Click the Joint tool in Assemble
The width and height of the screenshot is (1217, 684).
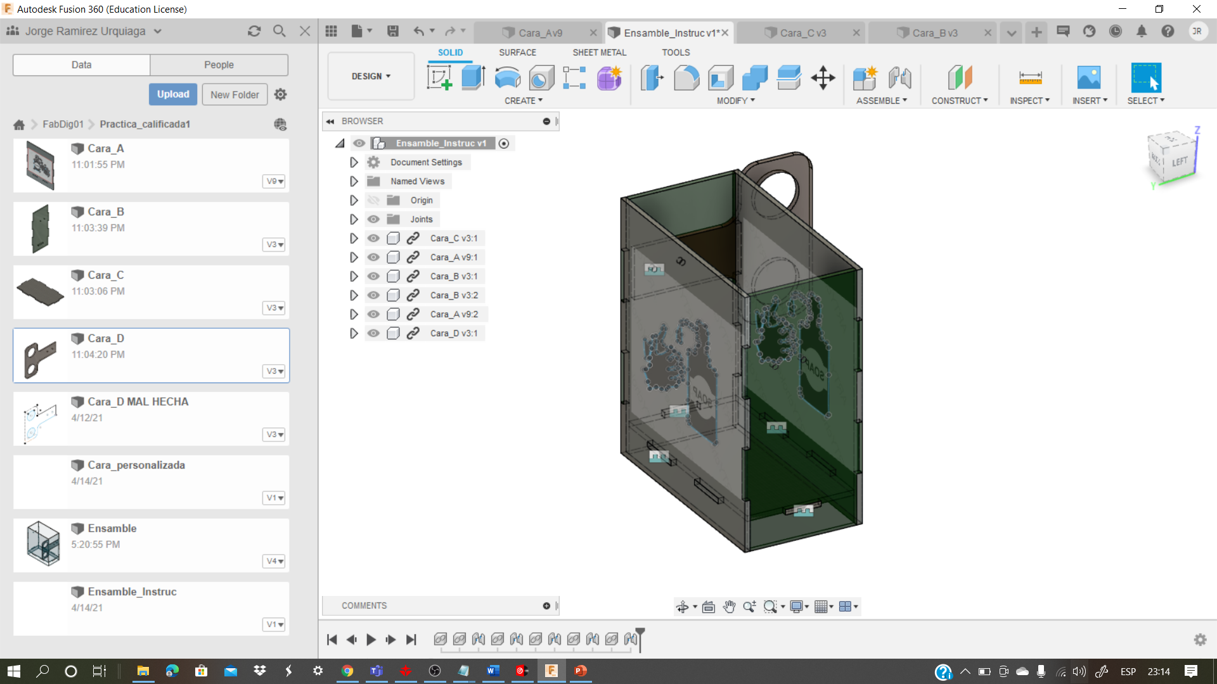899,78
